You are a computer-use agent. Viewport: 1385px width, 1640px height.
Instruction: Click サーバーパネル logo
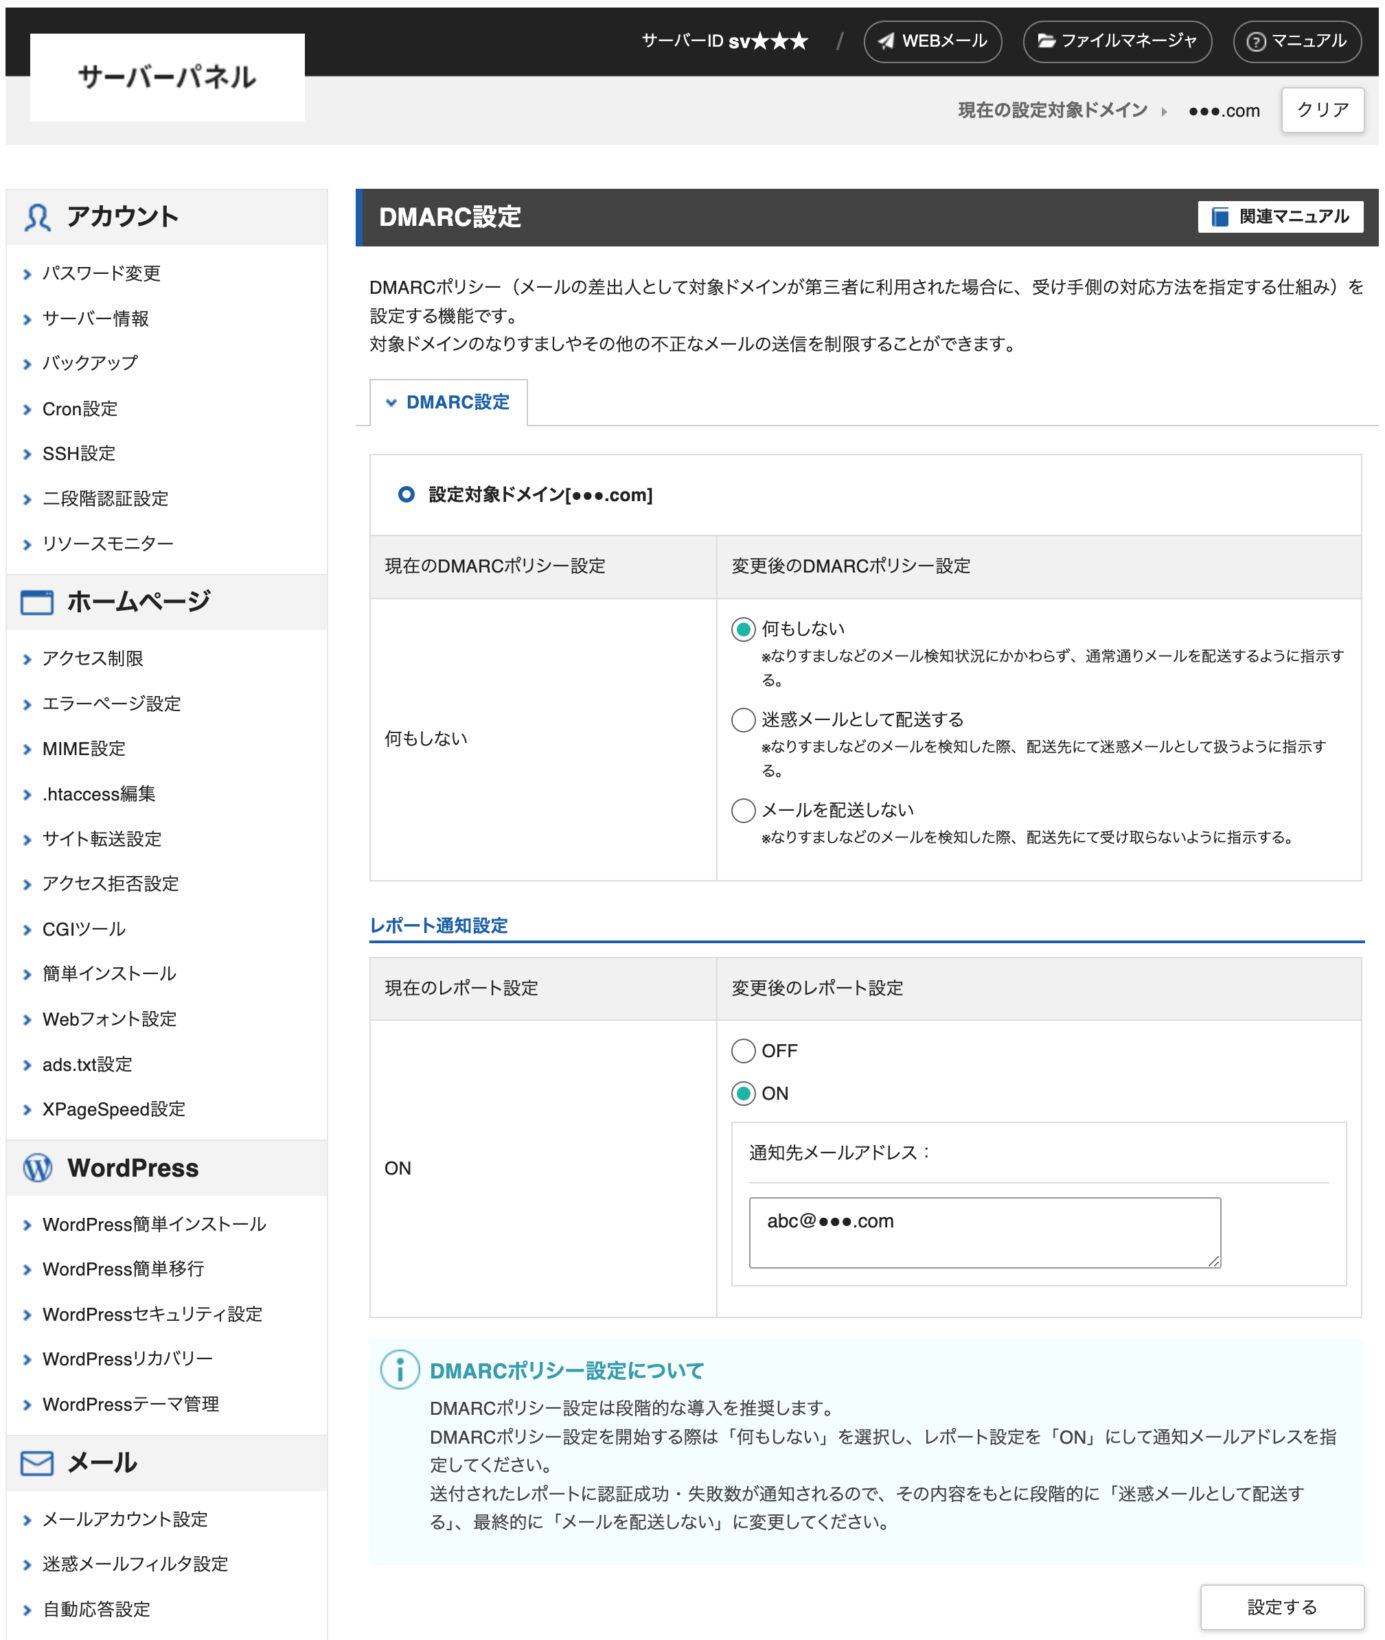click(167, 78)
